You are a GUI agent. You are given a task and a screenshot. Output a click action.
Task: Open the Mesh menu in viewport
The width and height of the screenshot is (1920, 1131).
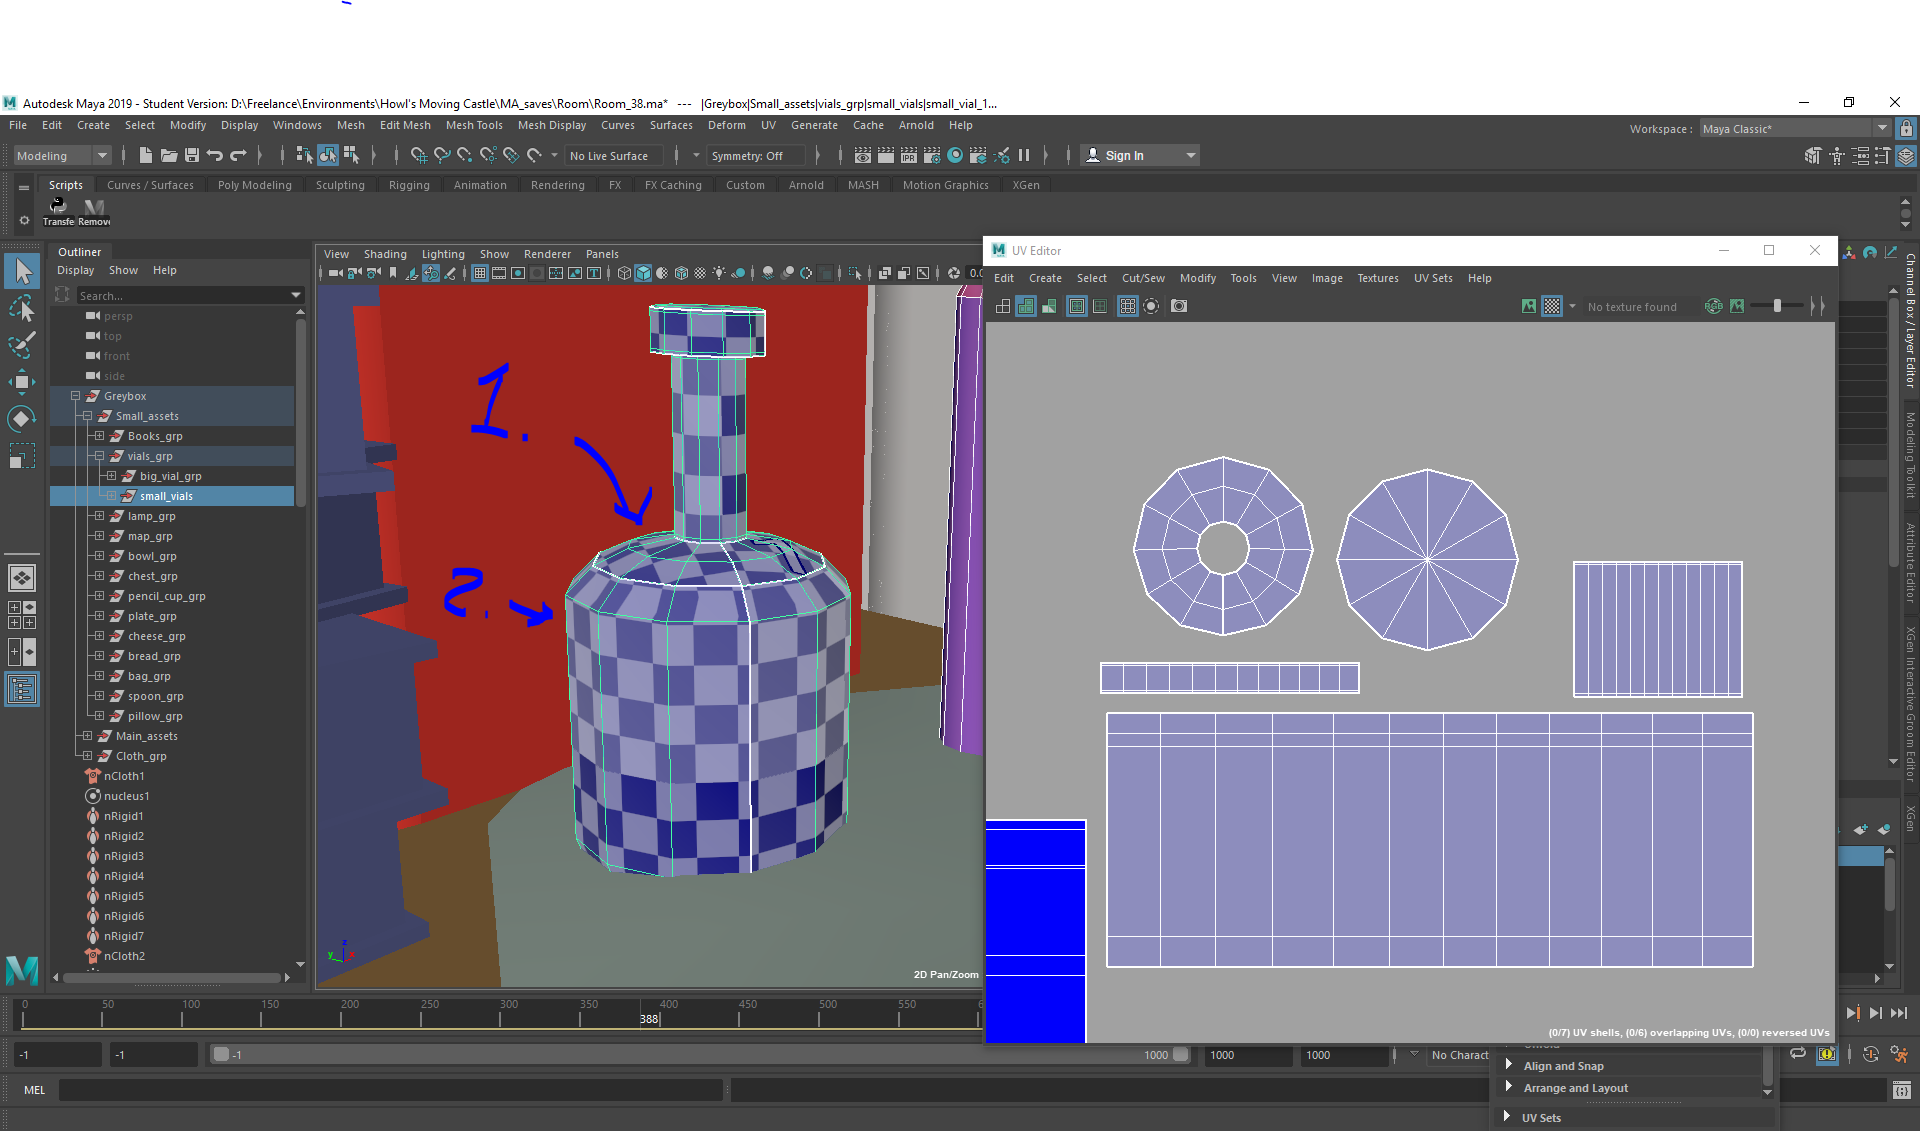350,124
